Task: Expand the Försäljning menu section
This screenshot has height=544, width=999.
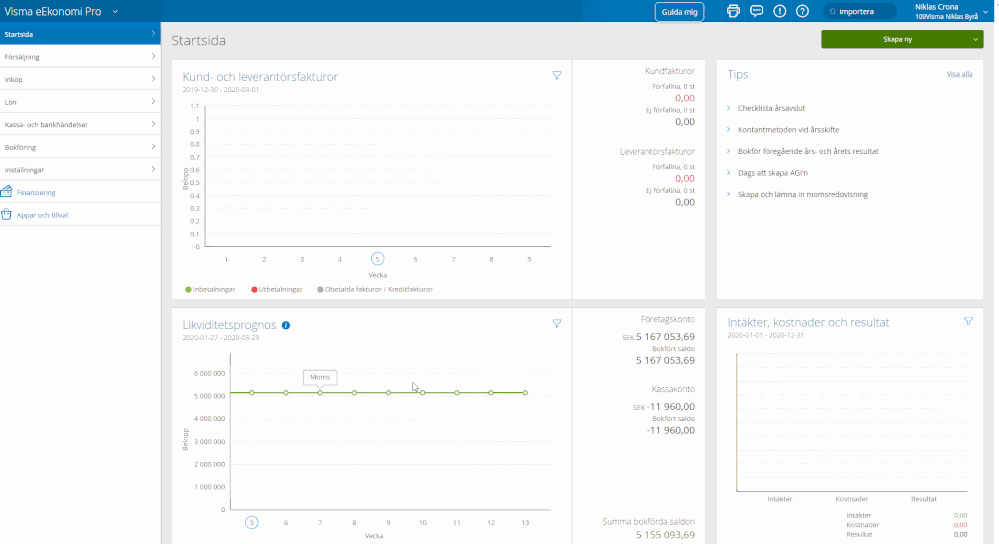Action: click(x=80, y=57)
